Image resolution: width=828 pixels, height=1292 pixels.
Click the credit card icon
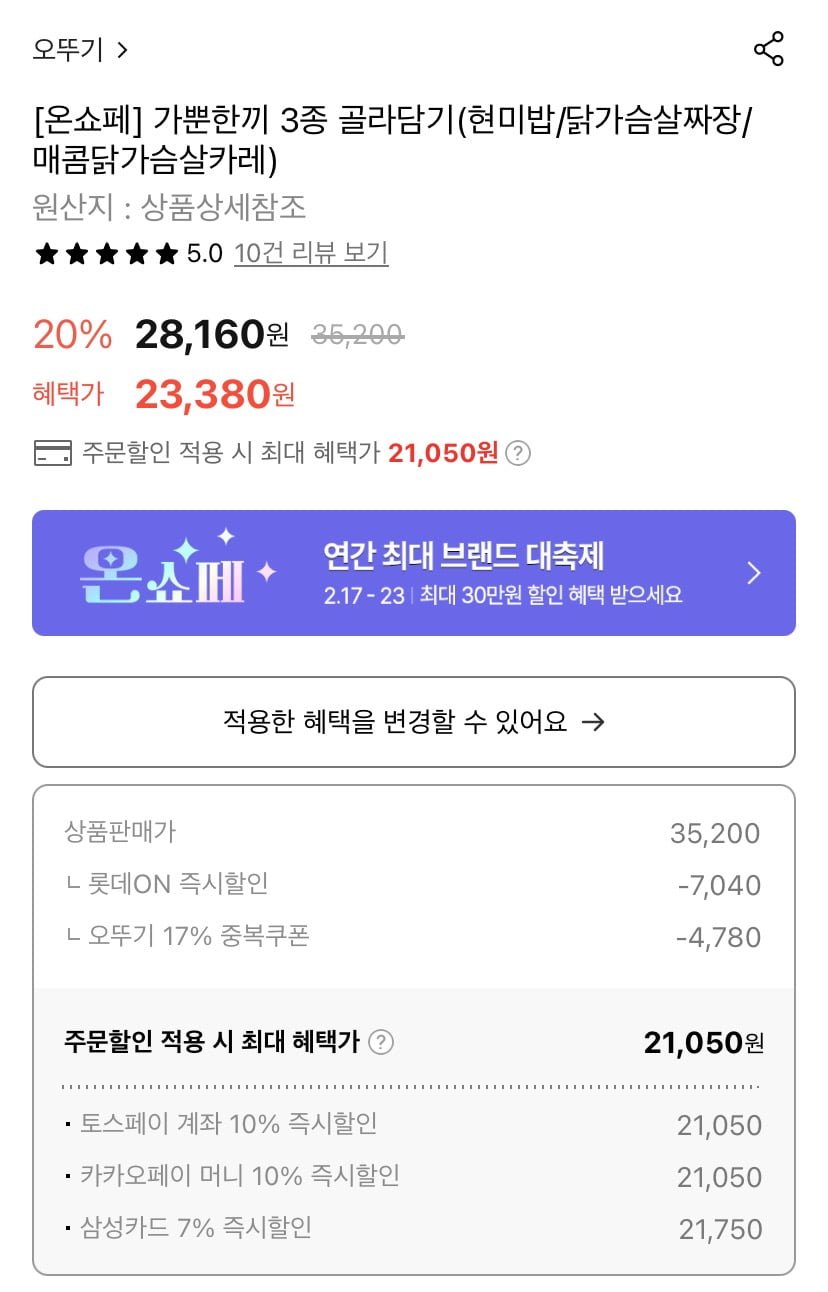pyautogui.click(x=53, y=453)
